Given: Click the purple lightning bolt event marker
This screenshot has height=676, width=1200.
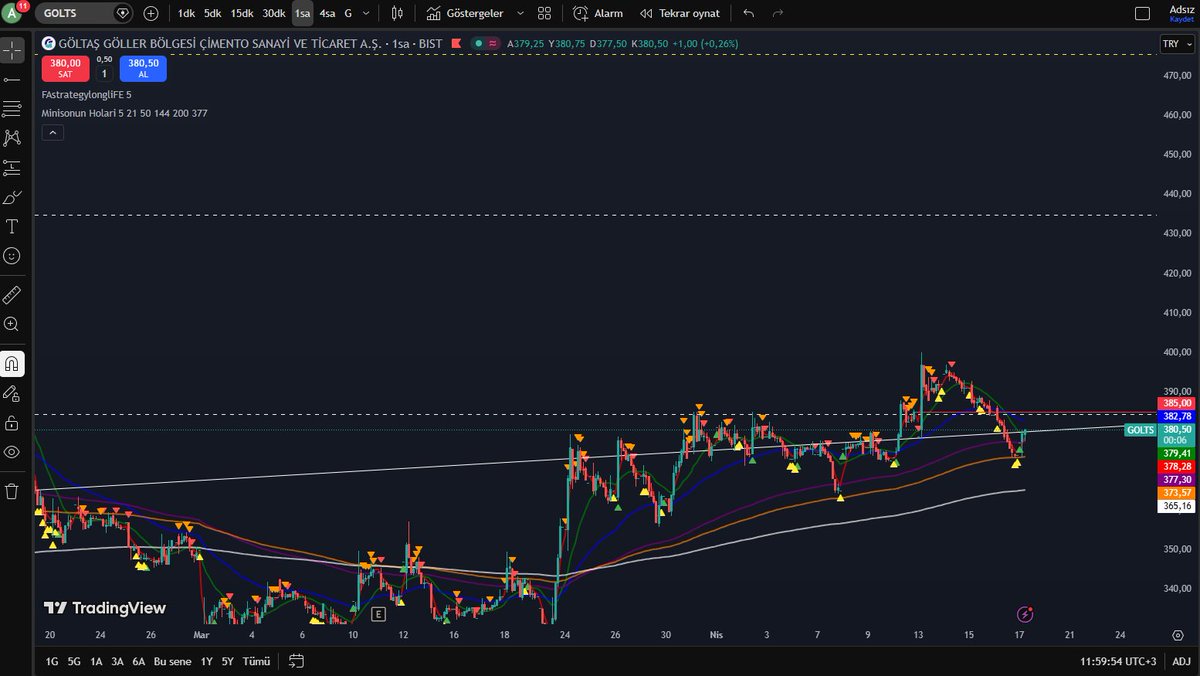Looking at the screenshot, I should coord(1024,613).
